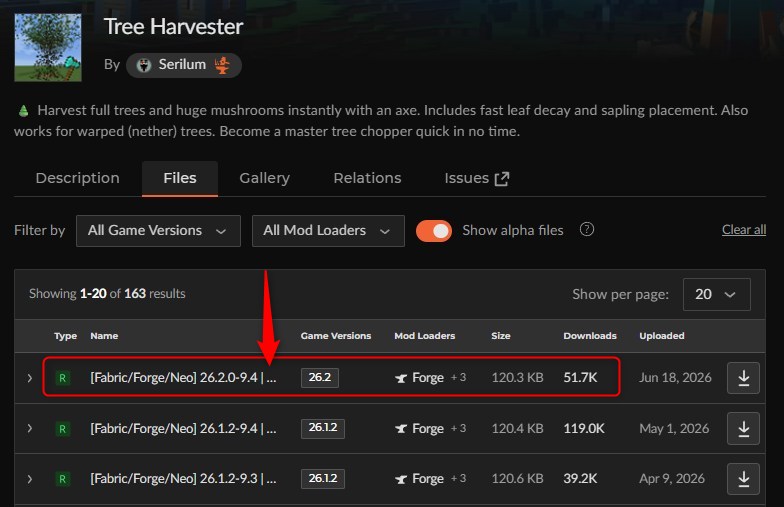Screen dimensions: 784x507
Task: Click the 26.1.2 tag in 9.3 row
Action: click(x=322, y=478)
